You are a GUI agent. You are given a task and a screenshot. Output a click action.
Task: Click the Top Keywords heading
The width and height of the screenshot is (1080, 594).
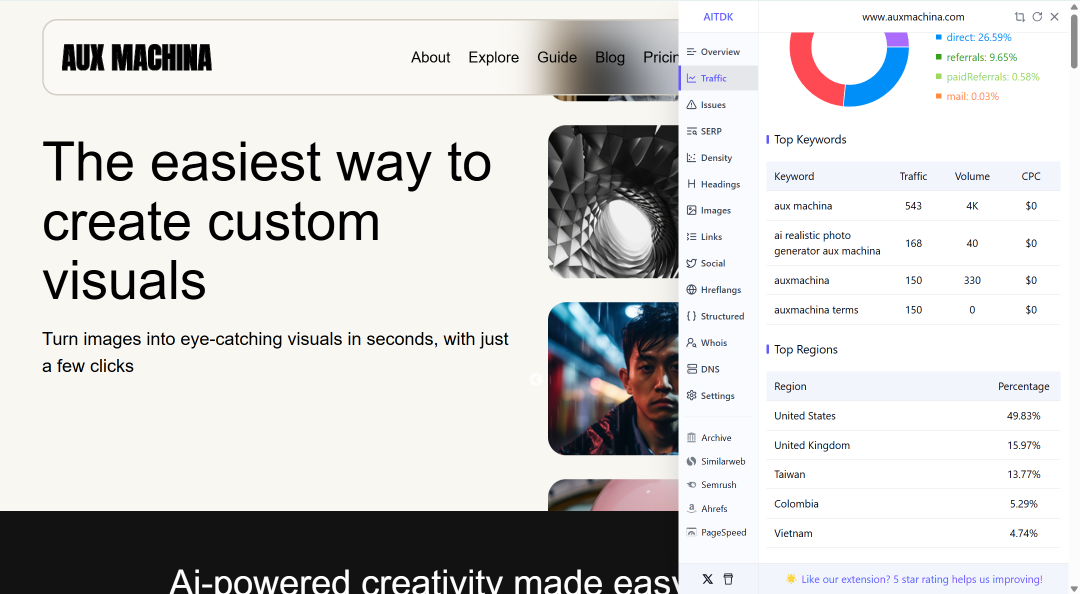point(810,139)
